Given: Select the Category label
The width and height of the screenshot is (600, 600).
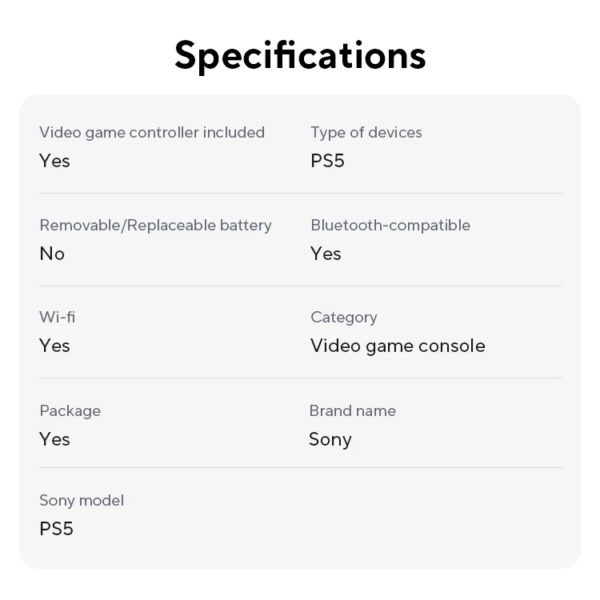Looking at the screenshot, I should 344,318.
